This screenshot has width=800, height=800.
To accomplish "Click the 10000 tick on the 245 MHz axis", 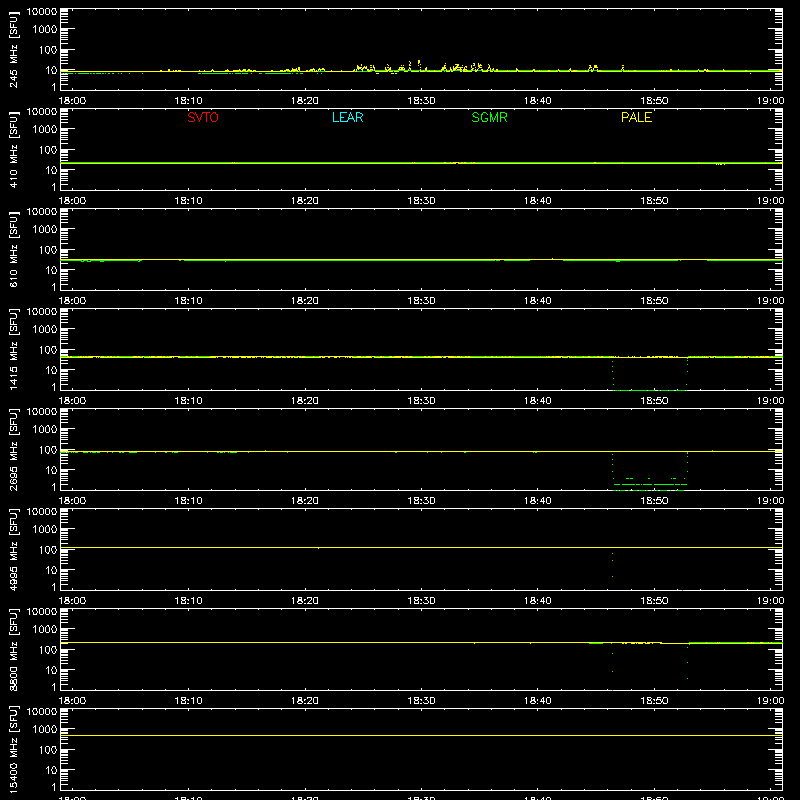I will tap(42, 12).
